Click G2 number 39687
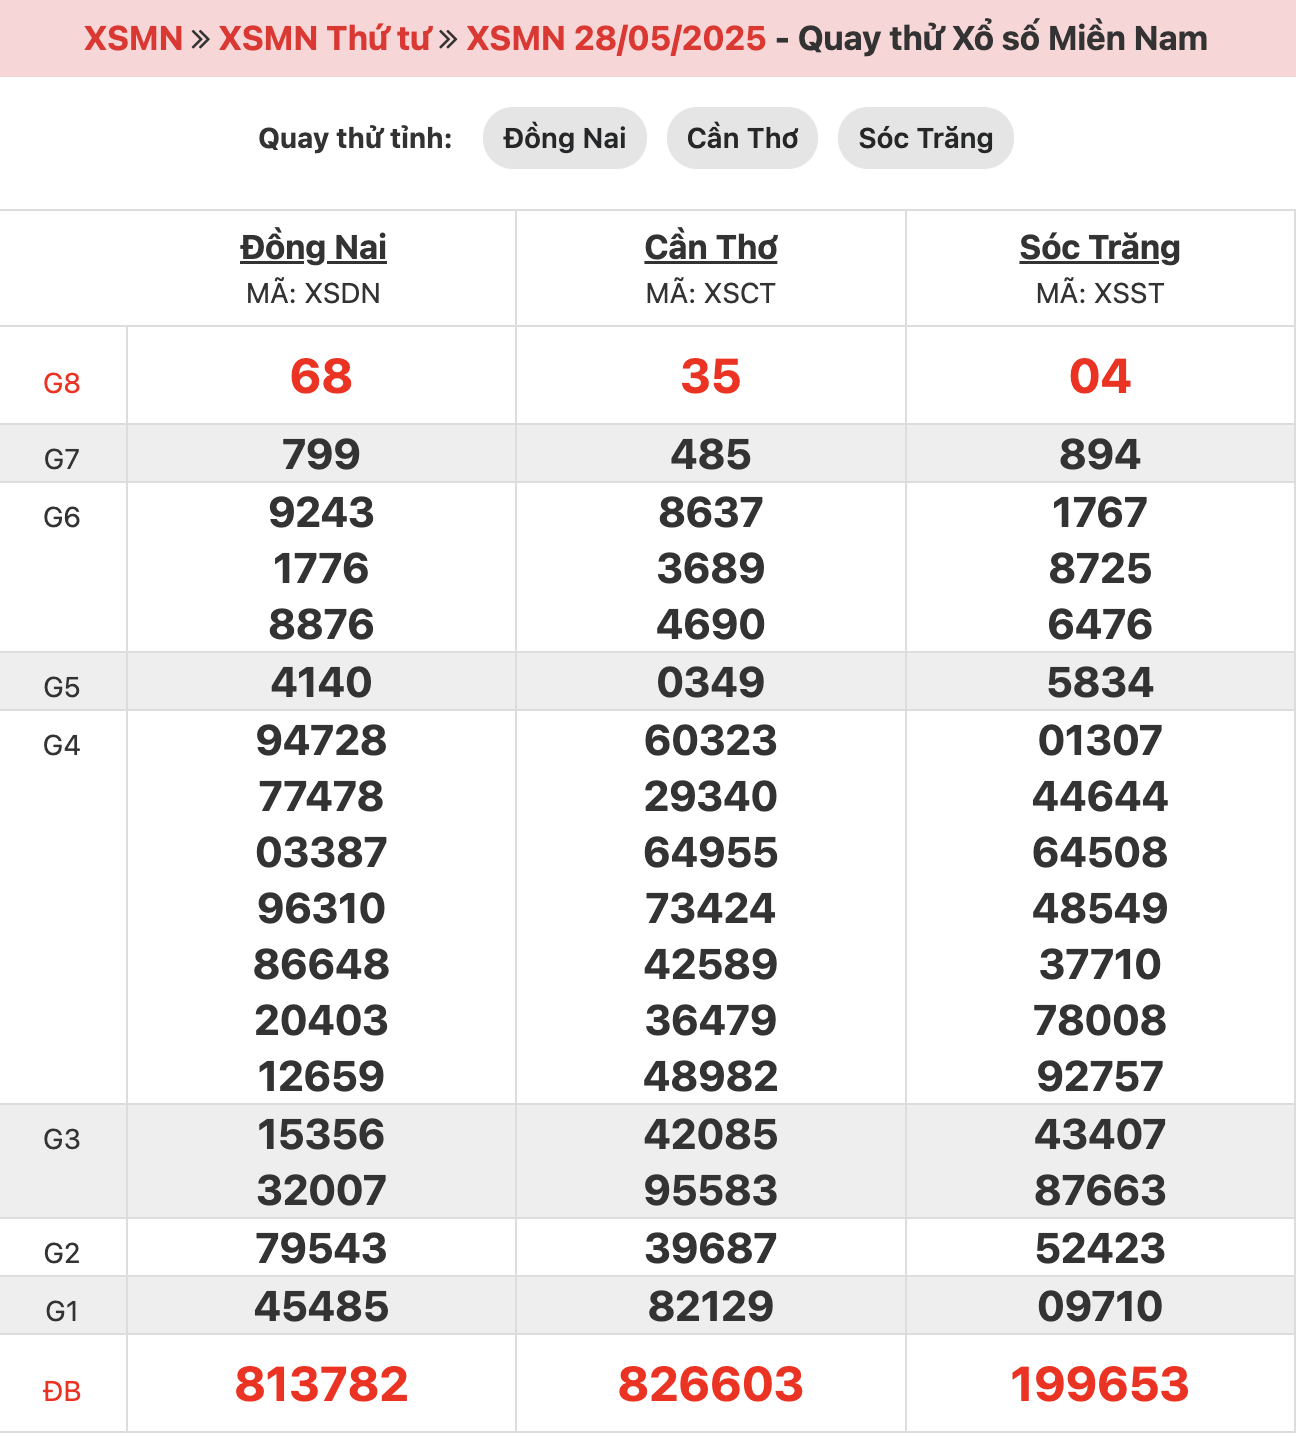 pos(711,1249)
